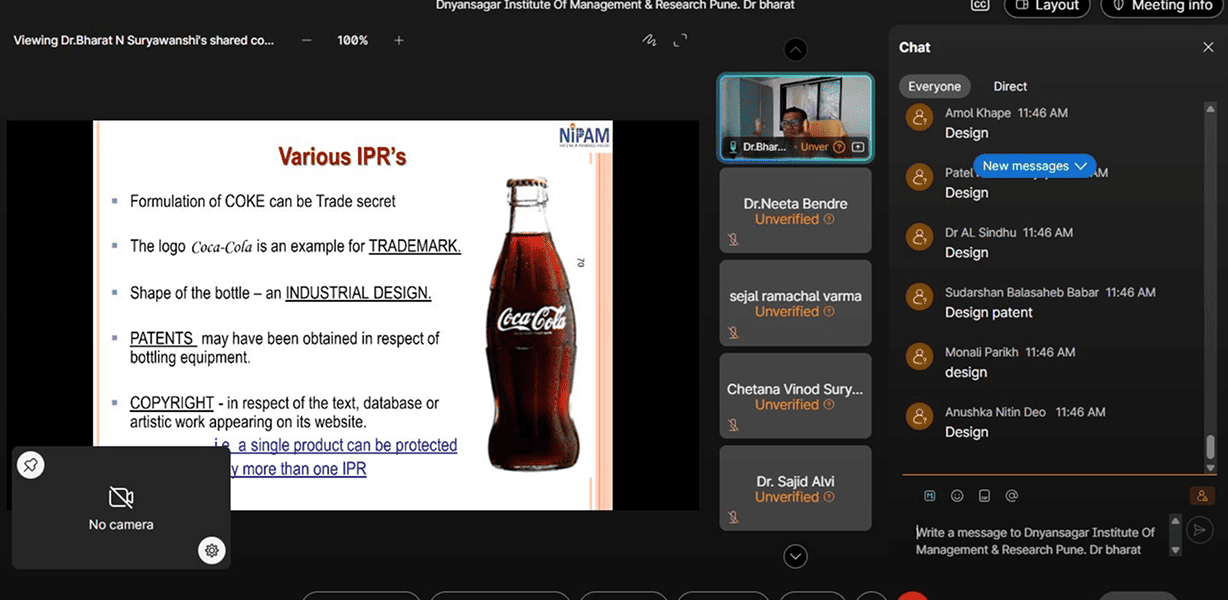Click Monali Parikh's avatar in chat
Image resolution: width=1228 pixels, height=600 pixels.
[919, 357]
